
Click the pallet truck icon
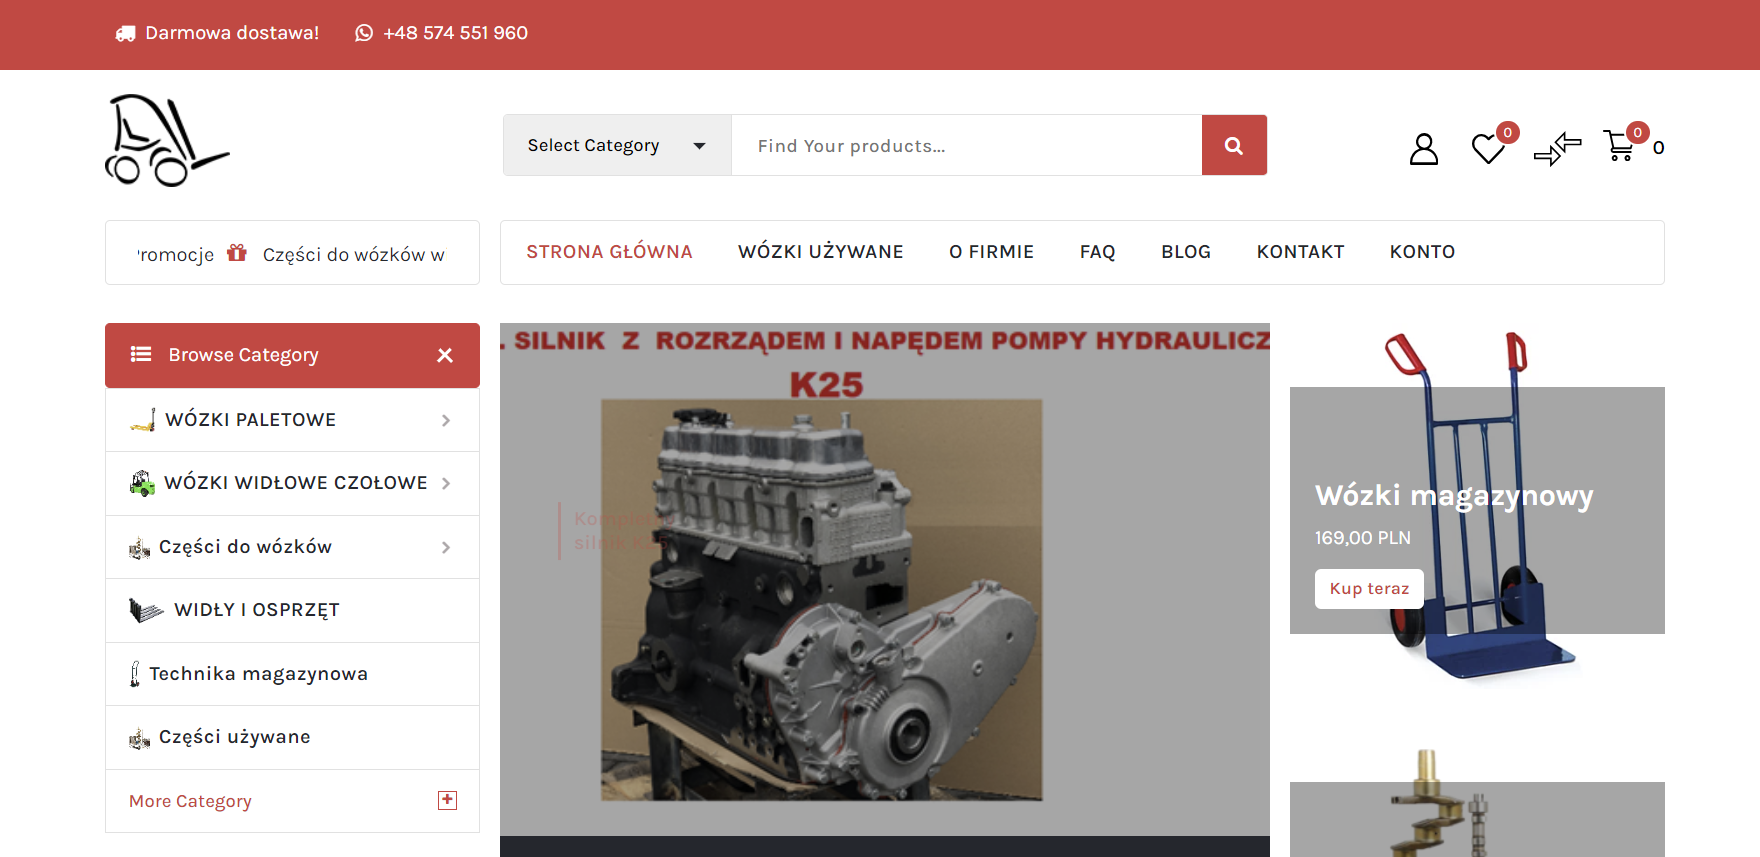click(143, 420)
